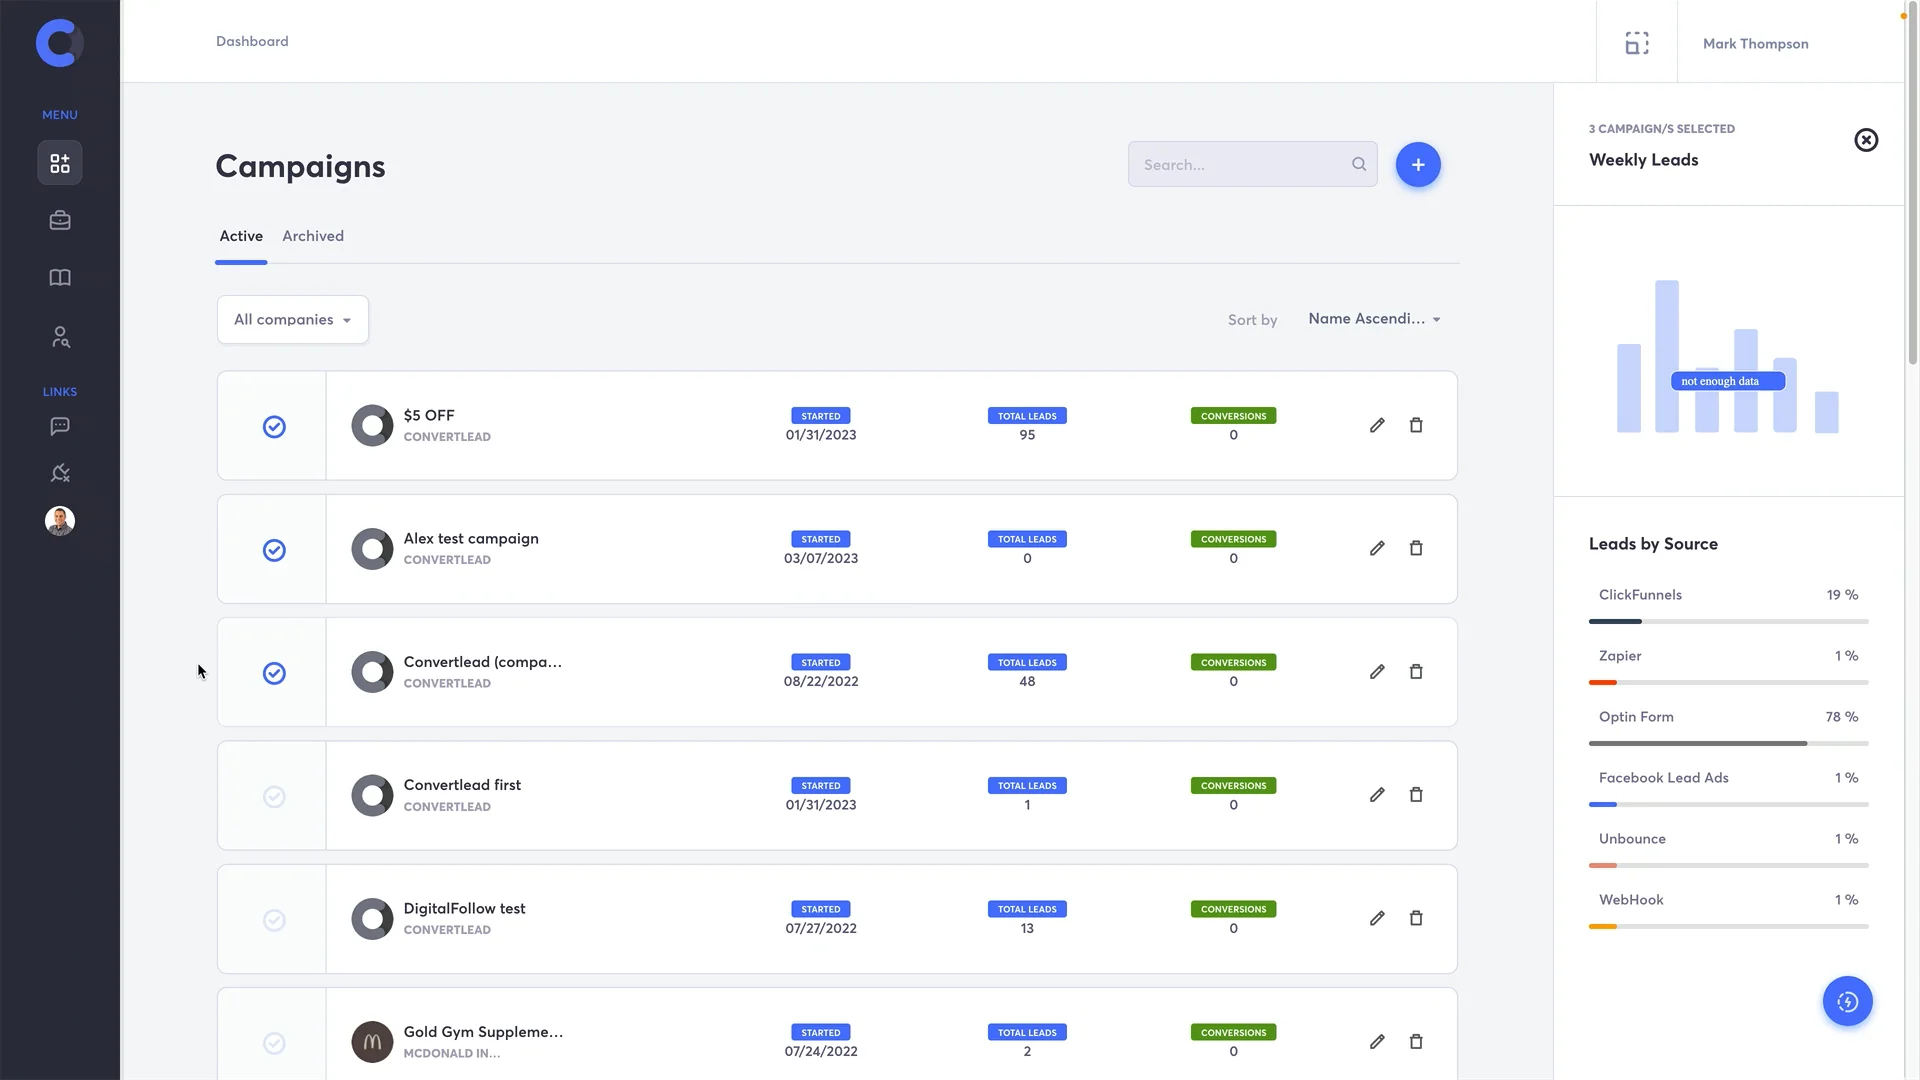Edit the Convertlead first campaign
This screenshot has height=1080, width=1920.
(1377, 795)
